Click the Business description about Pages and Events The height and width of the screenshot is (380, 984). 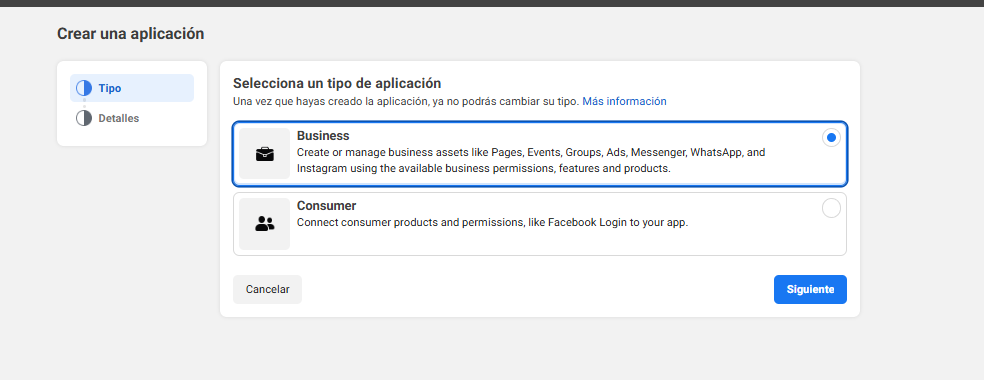(531, 161)
